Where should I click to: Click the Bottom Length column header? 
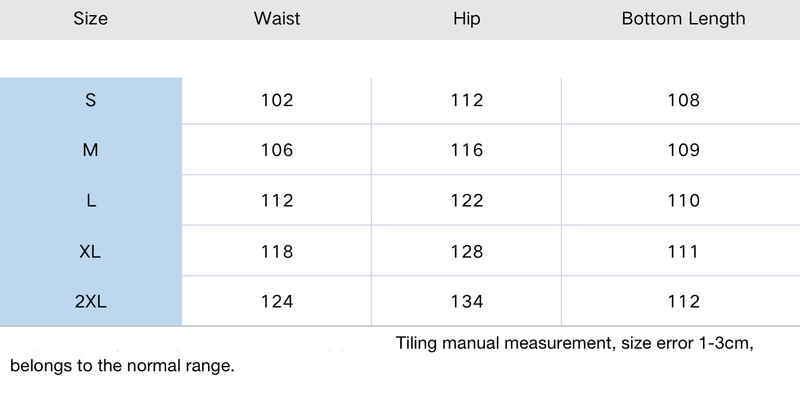[683, 19]
